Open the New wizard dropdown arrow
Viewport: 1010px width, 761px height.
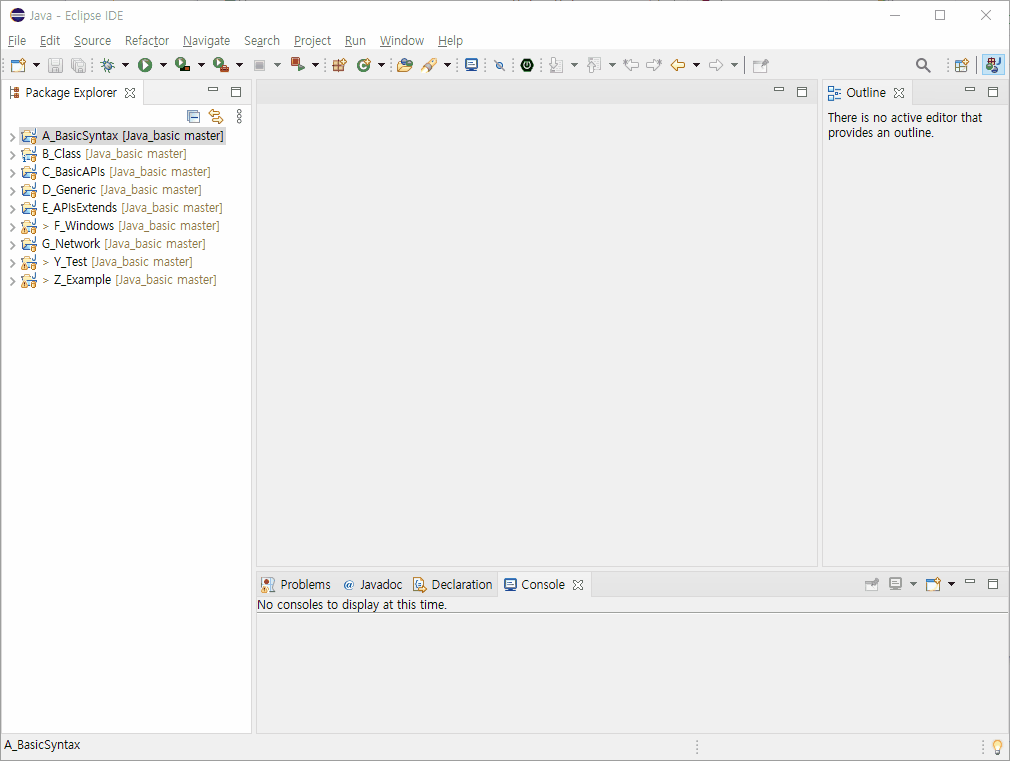coord(36,65)
